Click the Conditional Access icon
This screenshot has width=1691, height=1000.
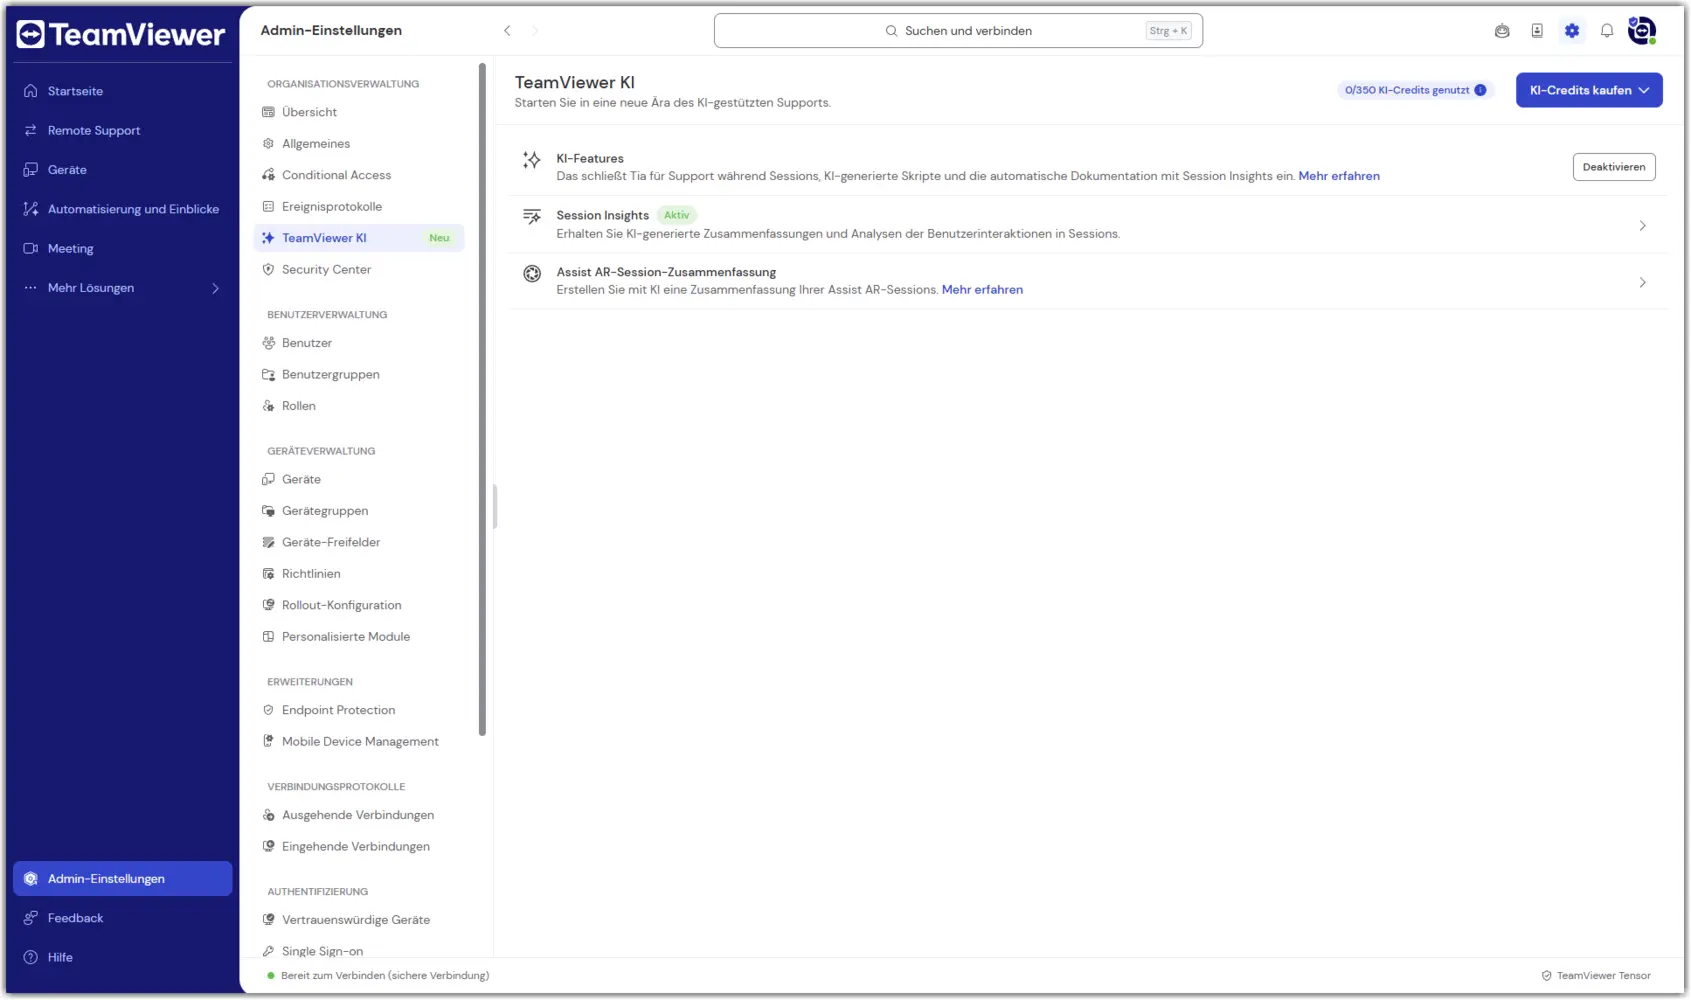click(x=268, y=175)
